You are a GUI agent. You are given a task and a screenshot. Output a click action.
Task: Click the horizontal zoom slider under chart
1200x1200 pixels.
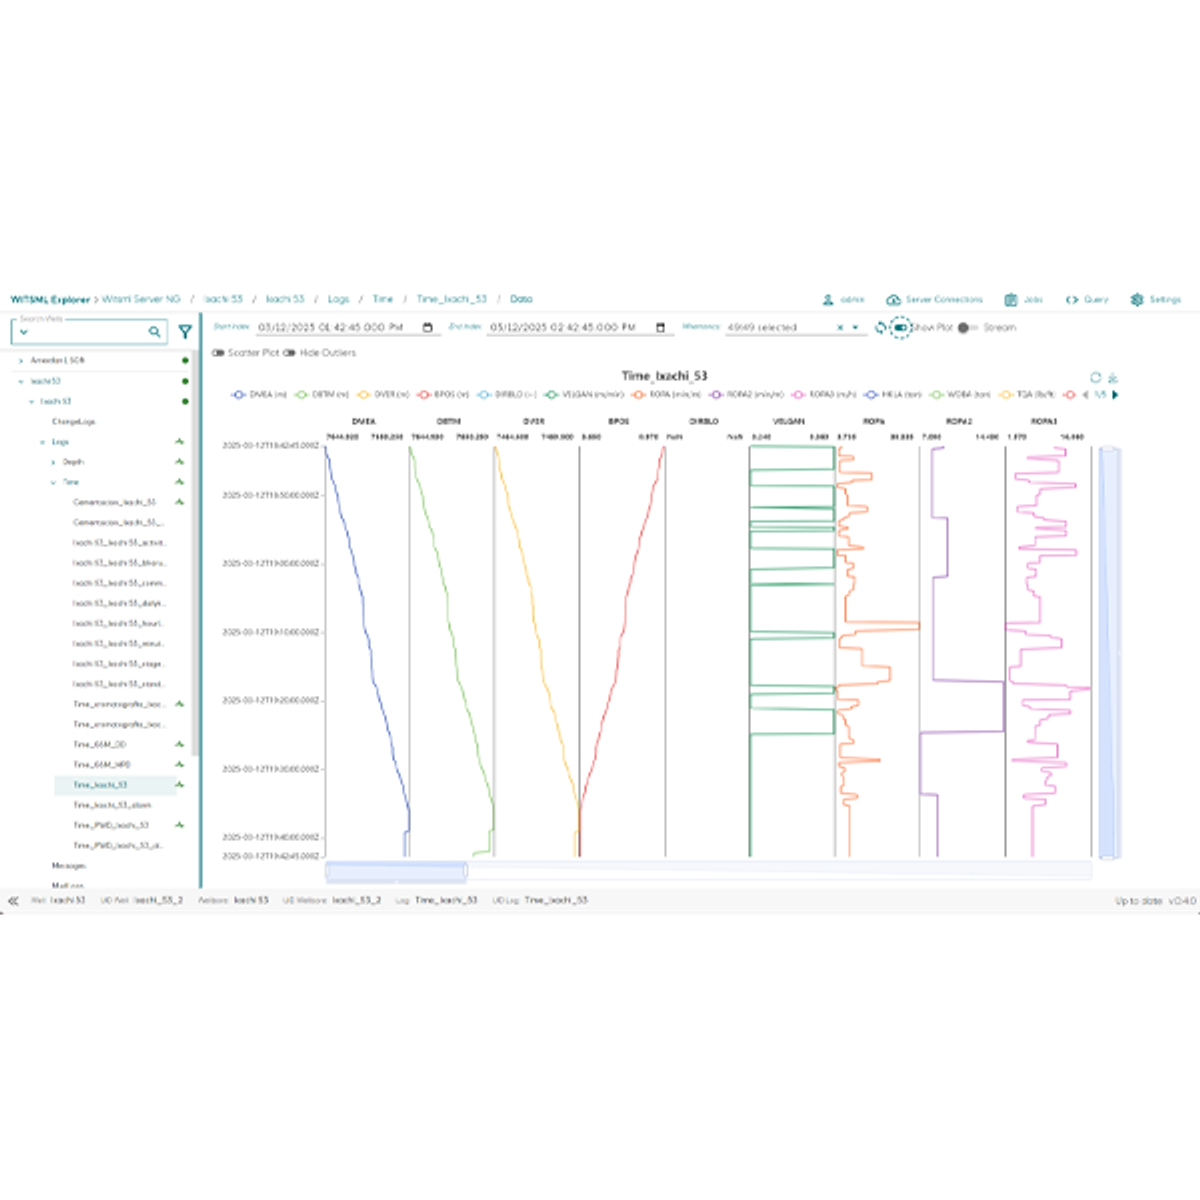[x=396, y=870]
